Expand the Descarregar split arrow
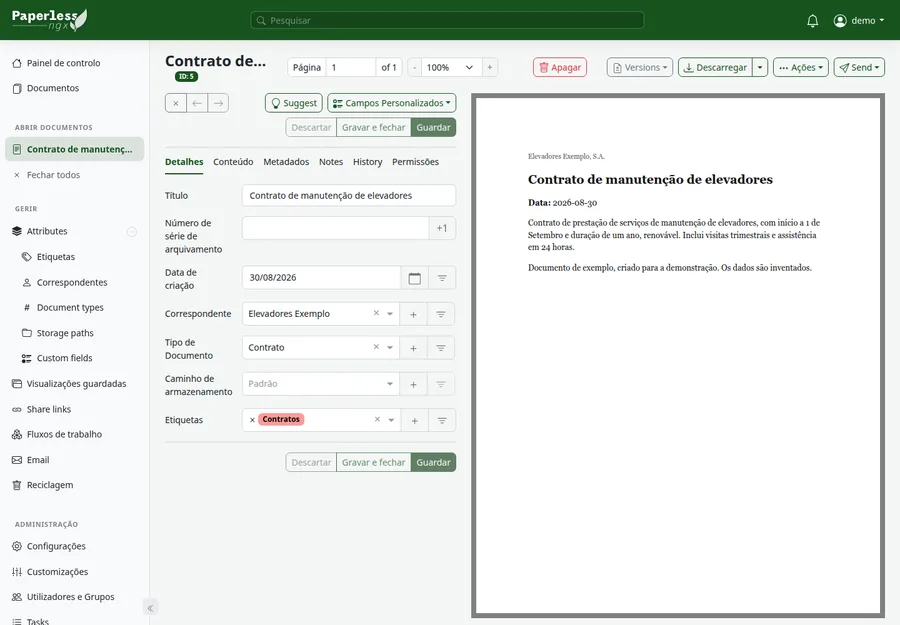900x625 pixels. (760, 68)
